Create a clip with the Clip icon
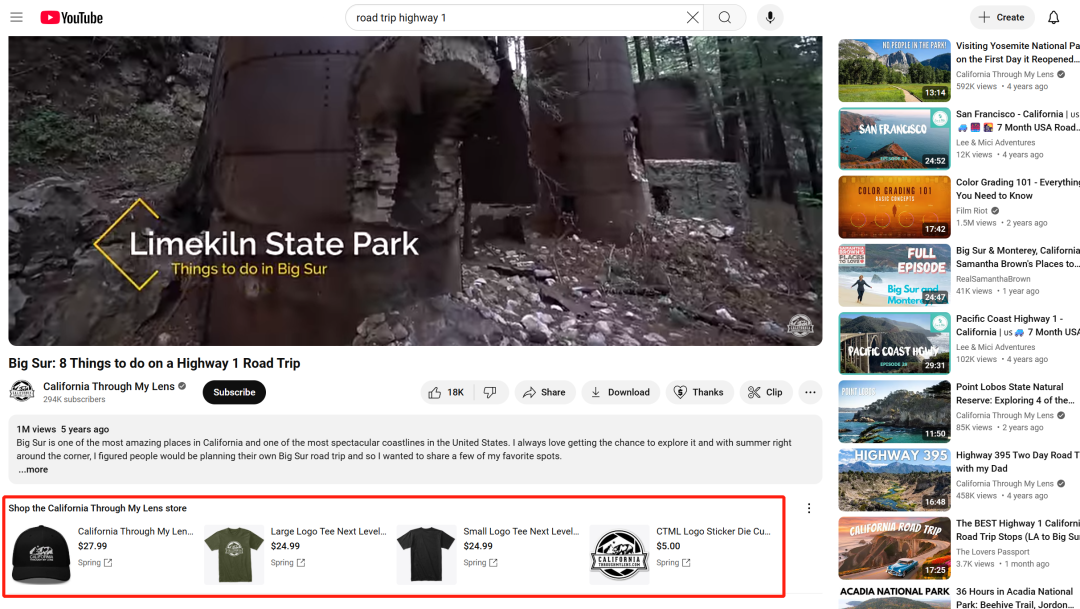Screen dimensions: 1080x609 tap(765, 392)
